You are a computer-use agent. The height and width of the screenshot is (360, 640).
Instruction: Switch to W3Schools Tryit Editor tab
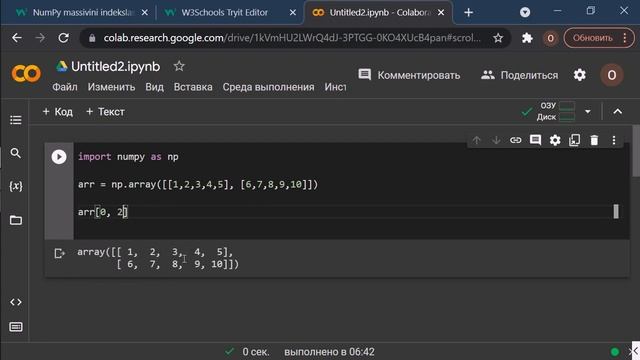click(x=229, y=13)
